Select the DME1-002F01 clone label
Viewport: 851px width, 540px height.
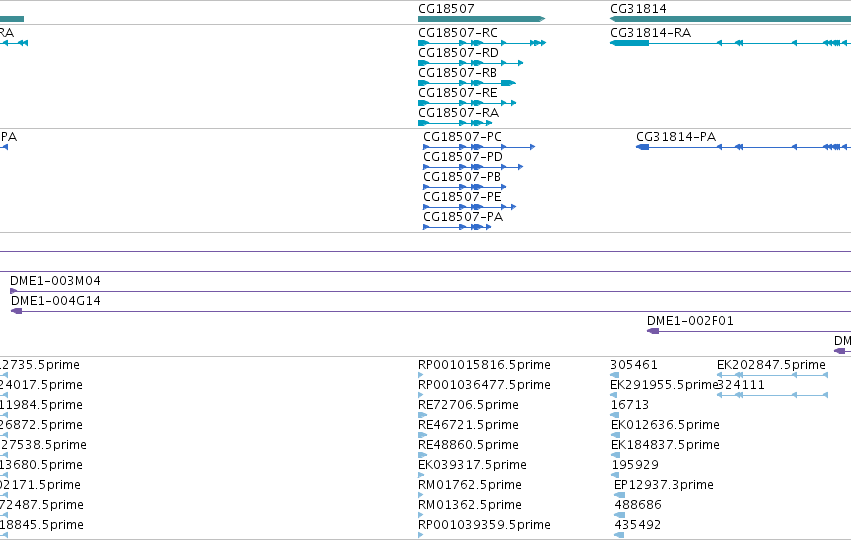[690, 321]
